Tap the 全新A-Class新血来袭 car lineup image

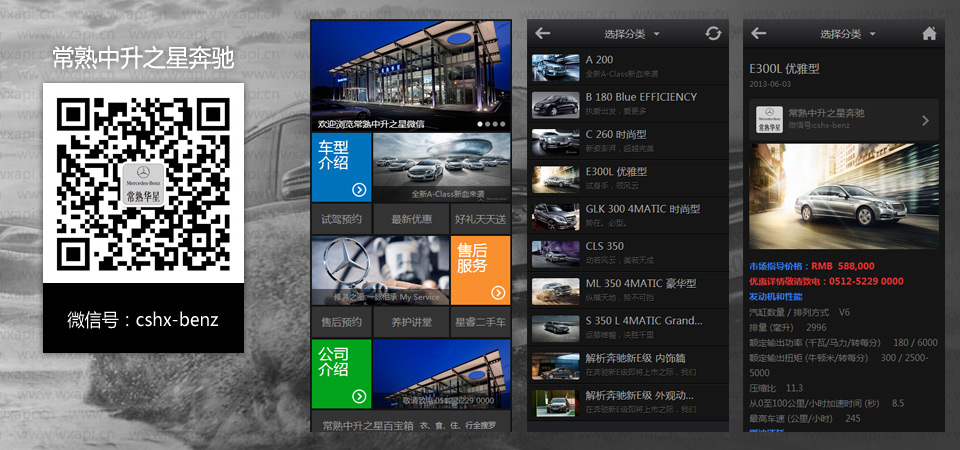(x=441, y=168)
